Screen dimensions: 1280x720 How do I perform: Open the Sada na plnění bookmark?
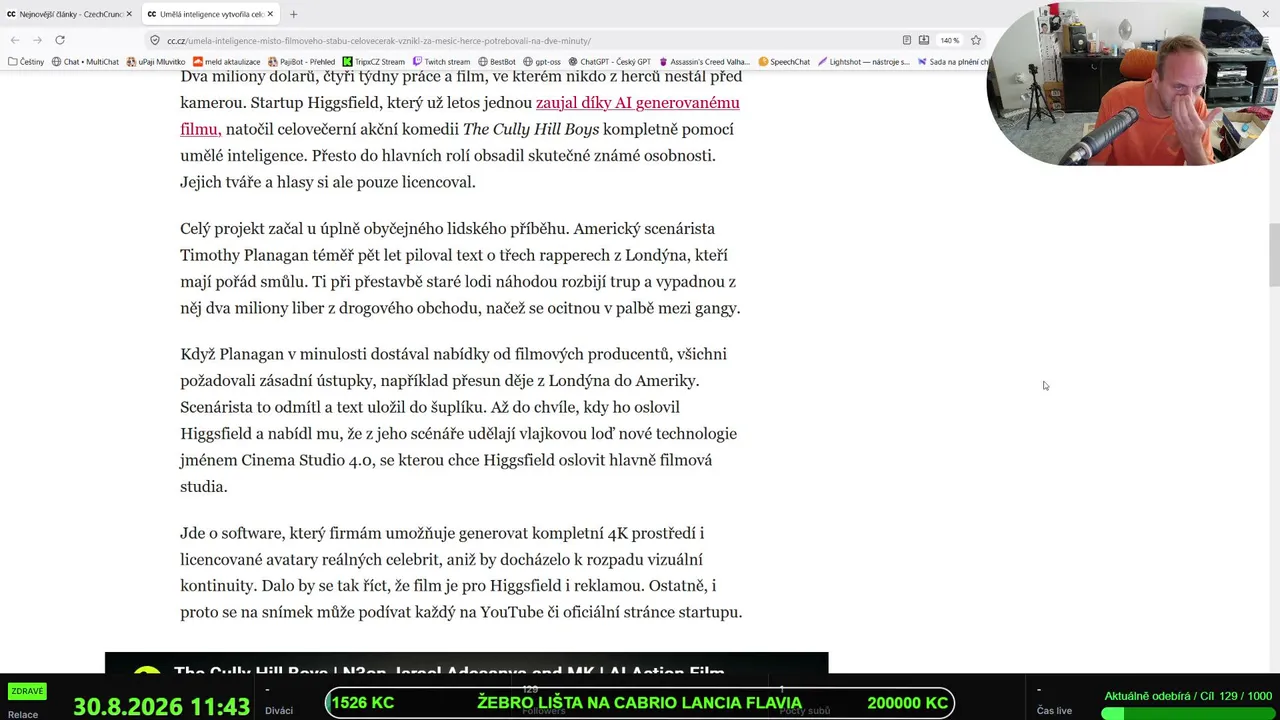tap(953, 62)
